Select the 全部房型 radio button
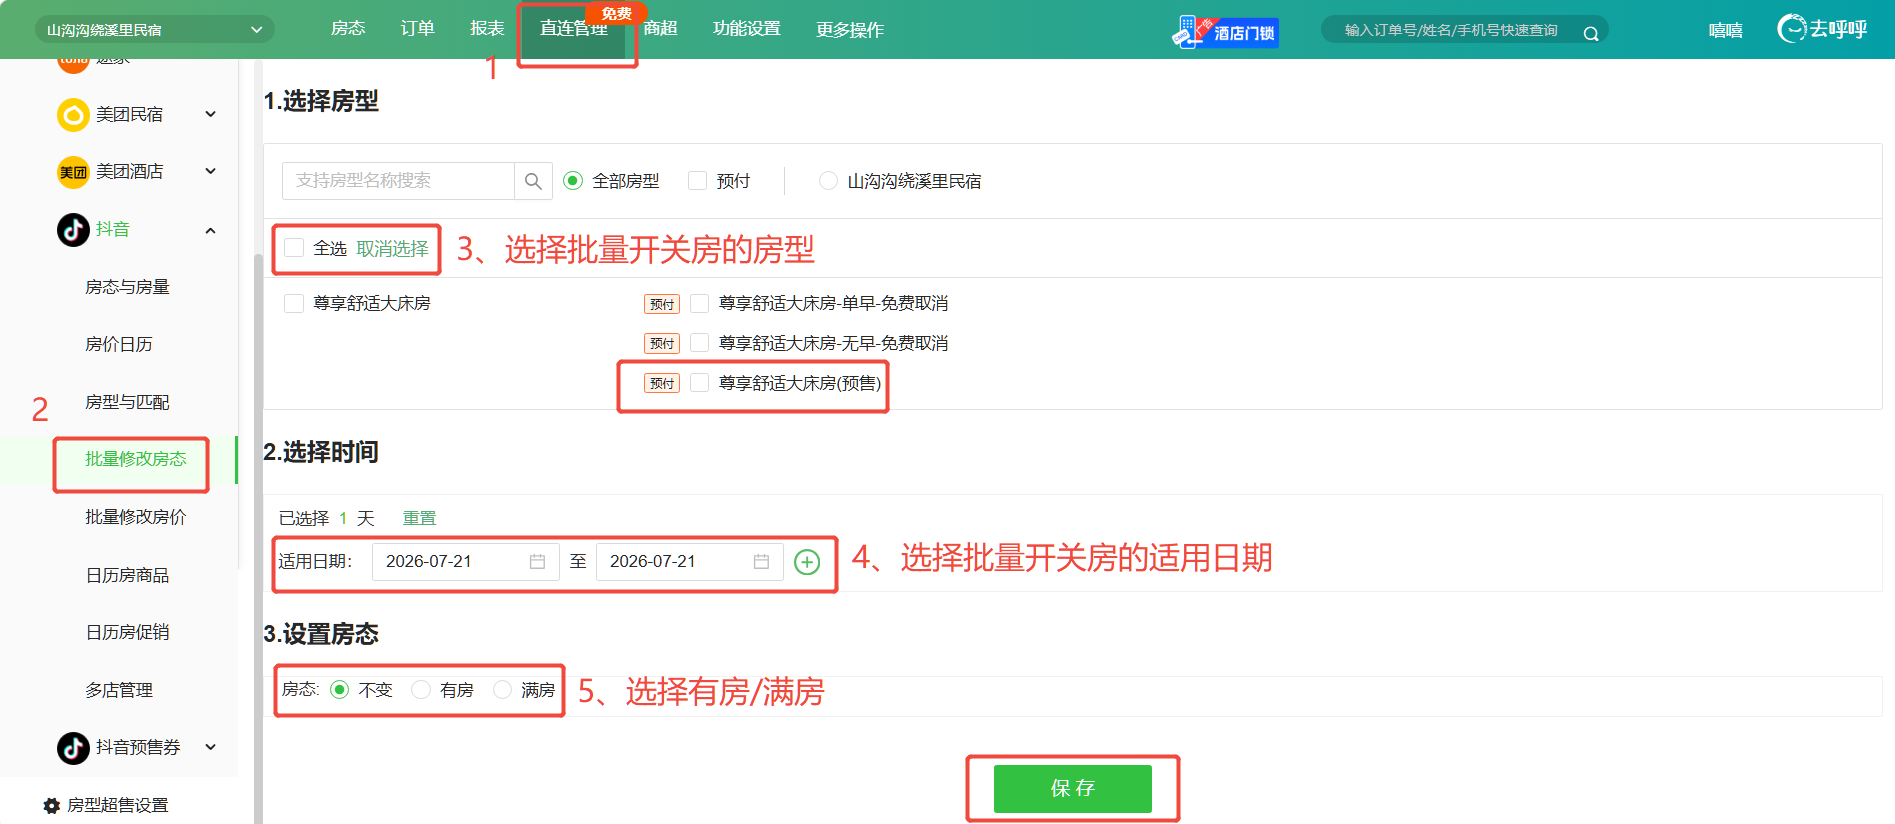Image resolution: width=1895 pixels, height=824 pixels. 573,181
